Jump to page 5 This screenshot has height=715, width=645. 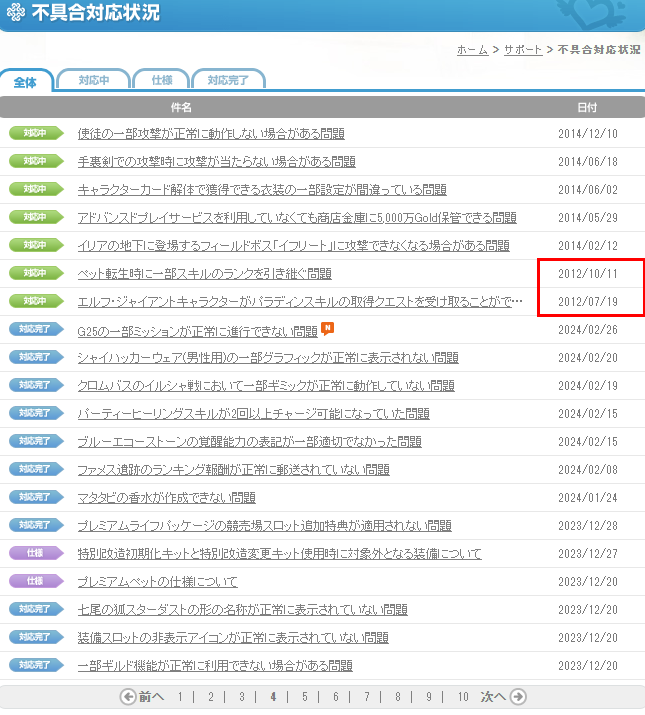click(x=304, y=696)
